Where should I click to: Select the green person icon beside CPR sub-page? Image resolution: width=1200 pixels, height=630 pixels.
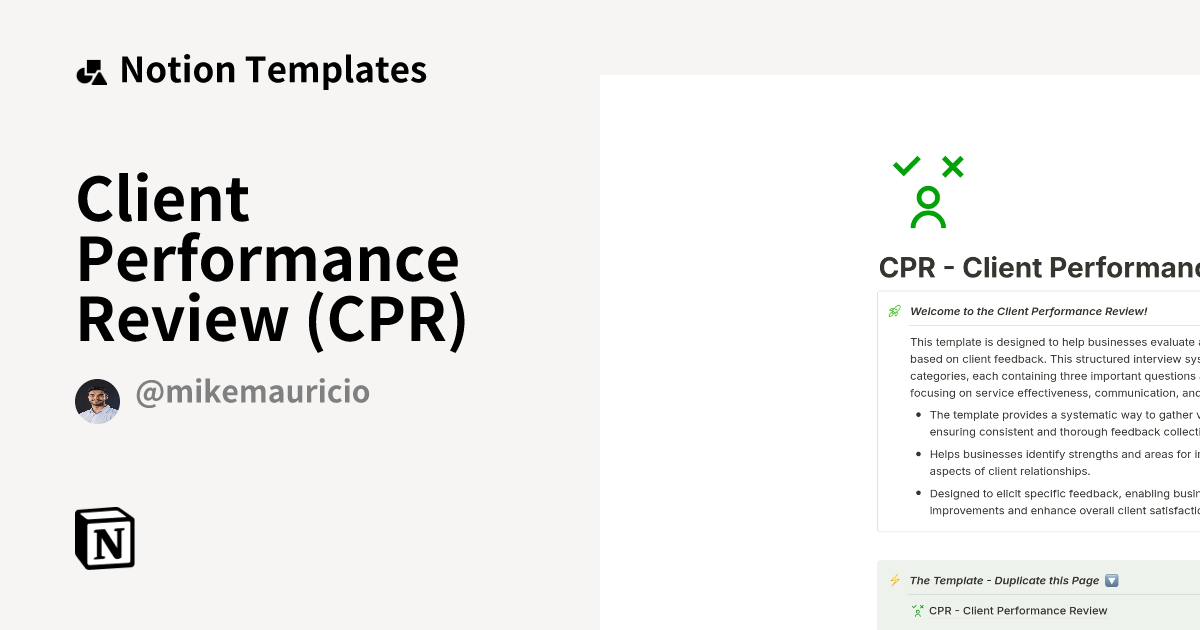(916, 610)
